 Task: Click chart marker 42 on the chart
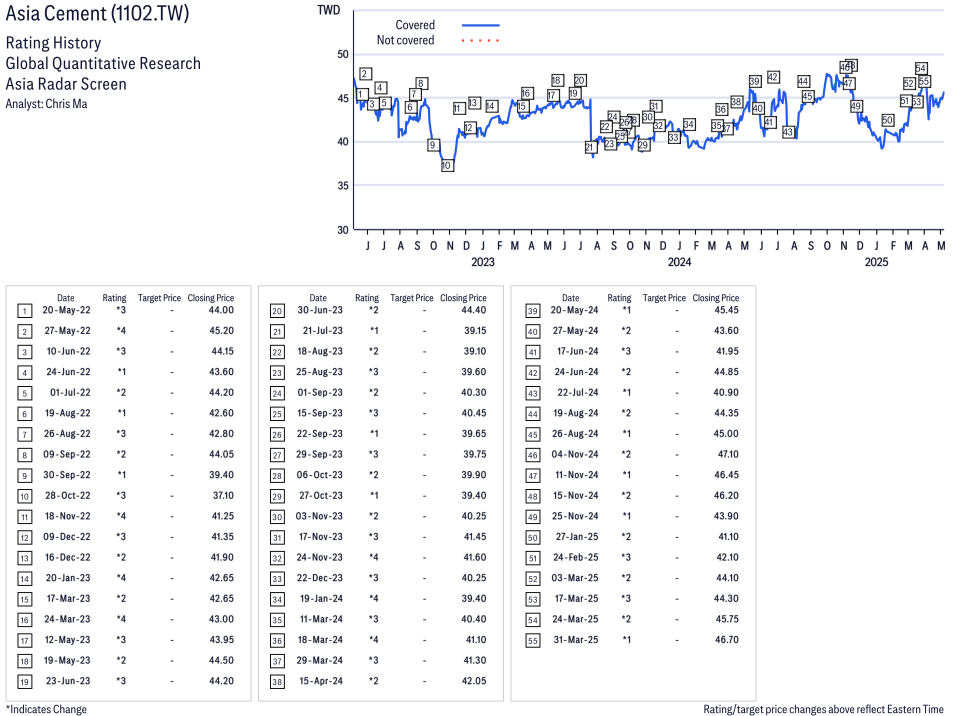pos(773,77)
